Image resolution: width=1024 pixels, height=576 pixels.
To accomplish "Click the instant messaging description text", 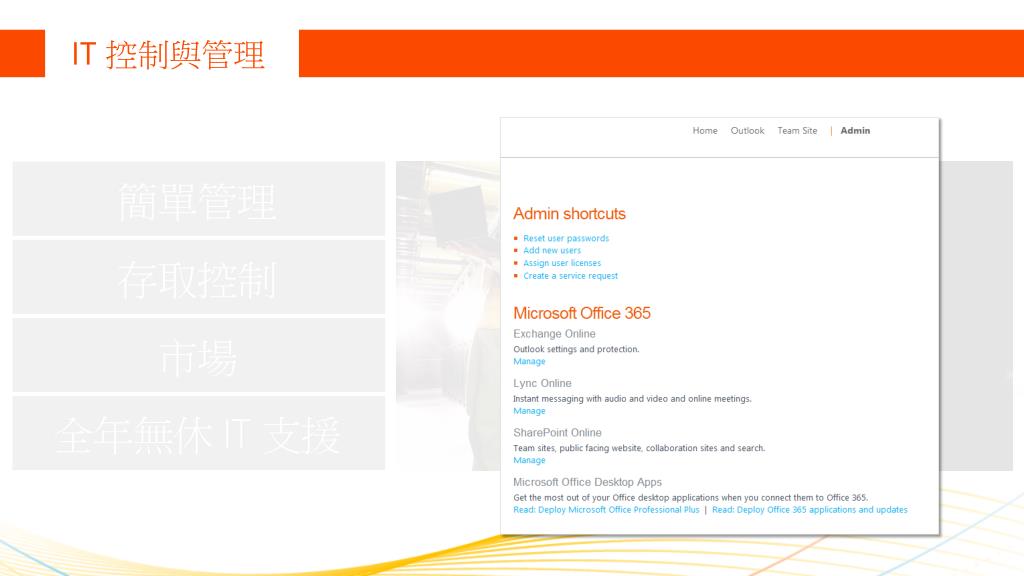I will pyautogui.click(x=632, y=399).
